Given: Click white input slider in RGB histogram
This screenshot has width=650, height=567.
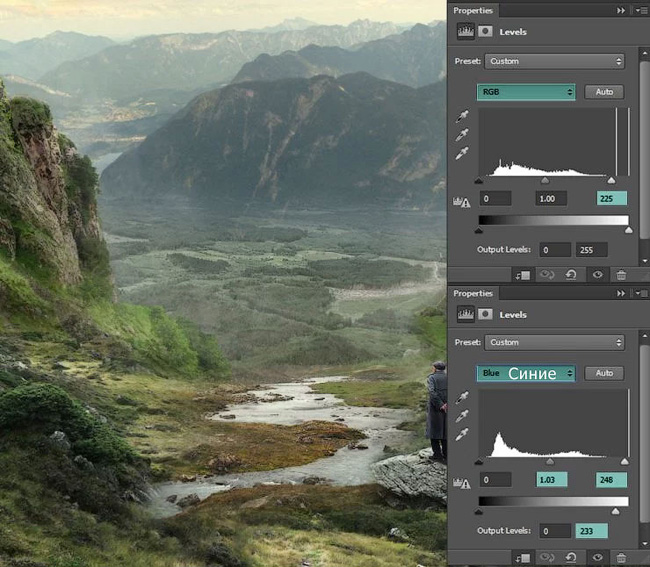Looking at the screenshot, I should 611,181.
